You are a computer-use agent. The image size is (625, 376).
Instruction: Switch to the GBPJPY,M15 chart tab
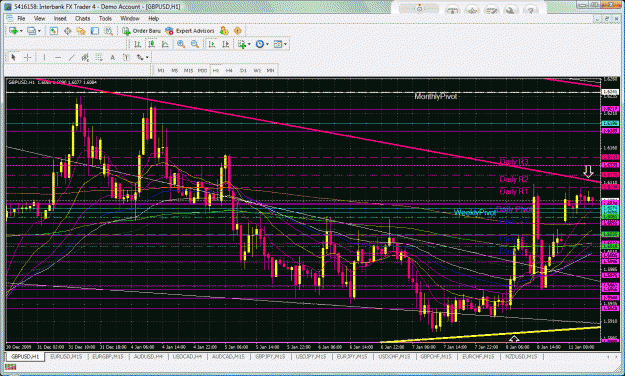coord(270,357)
